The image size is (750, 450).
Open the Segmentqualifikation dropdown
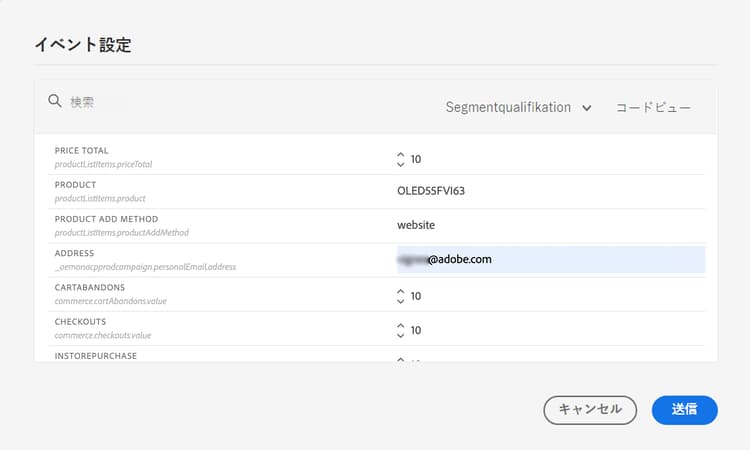[518, 107]
